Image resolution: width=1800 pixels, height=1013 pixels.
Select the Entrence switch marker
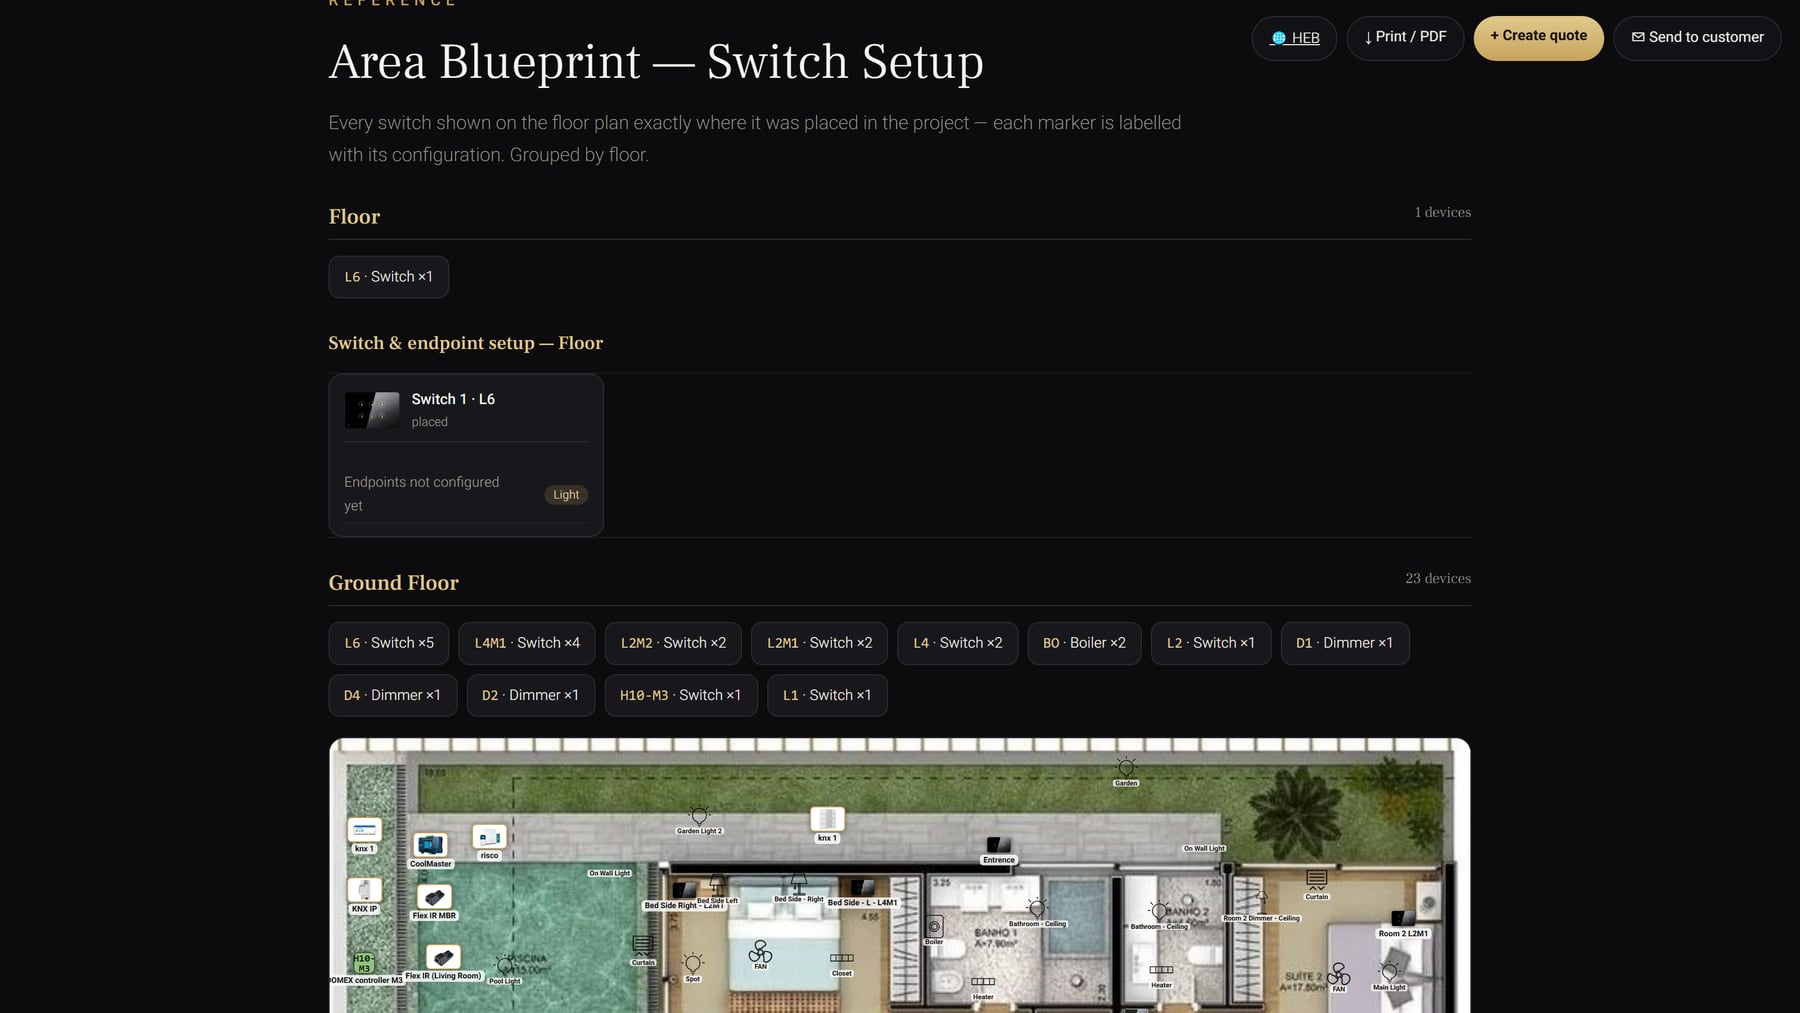[x=998, y=846]
